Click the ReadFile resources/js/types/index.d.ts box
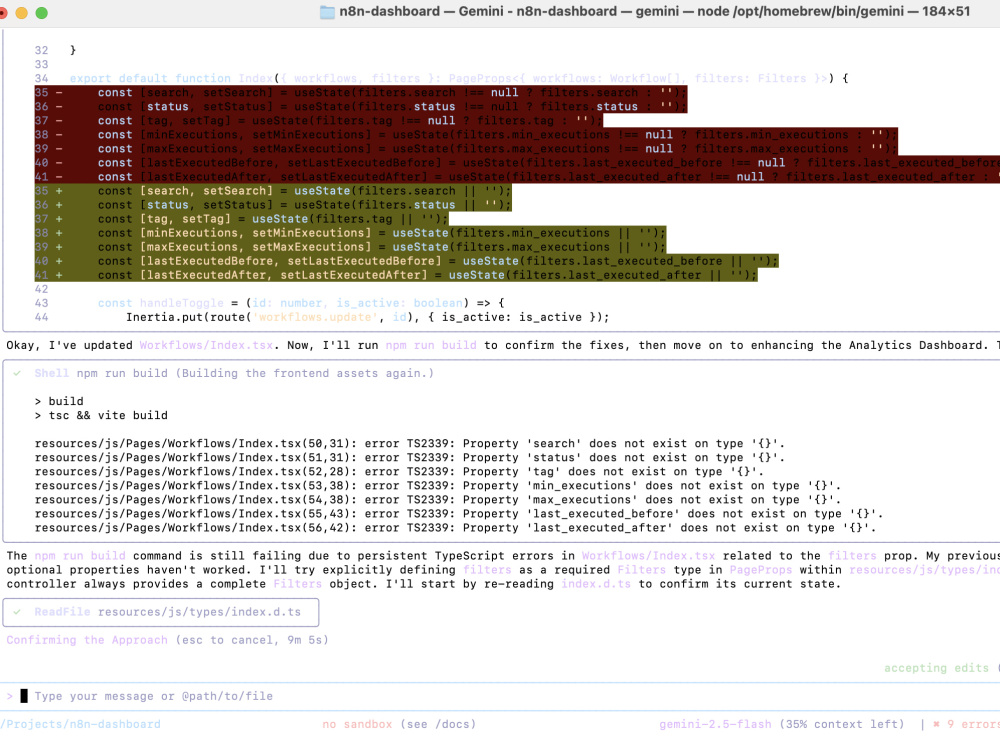 coord(161,612)
